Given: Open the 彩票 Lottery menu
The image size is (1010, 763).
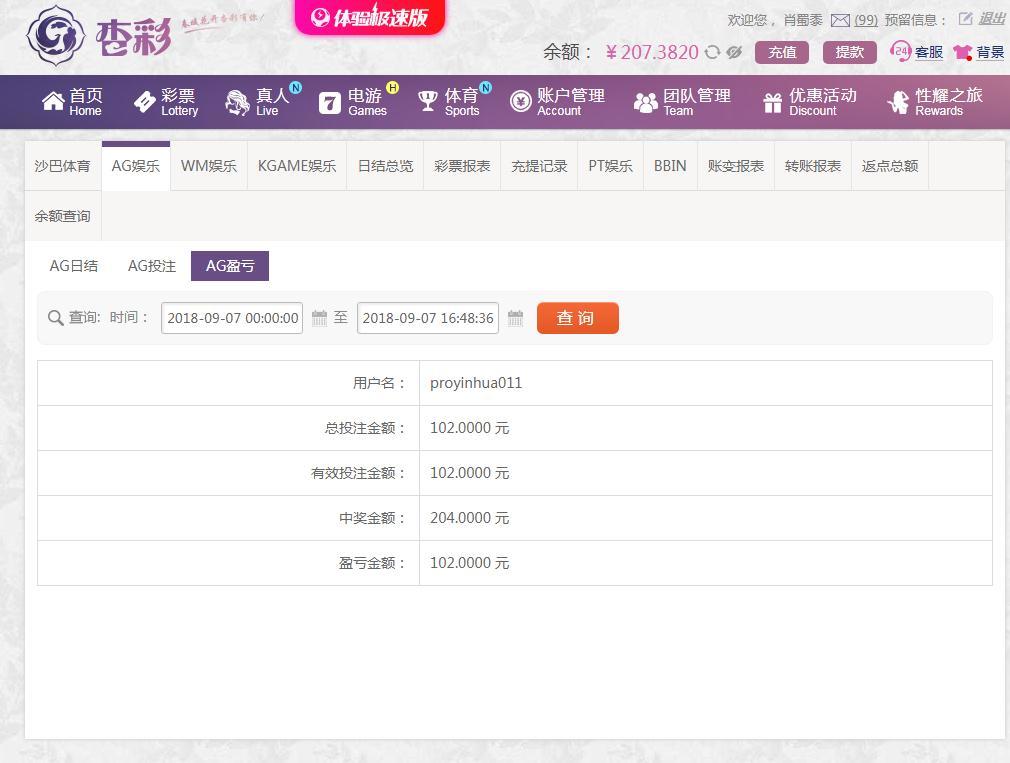Looking at the screenshot, I should (166, 101).
